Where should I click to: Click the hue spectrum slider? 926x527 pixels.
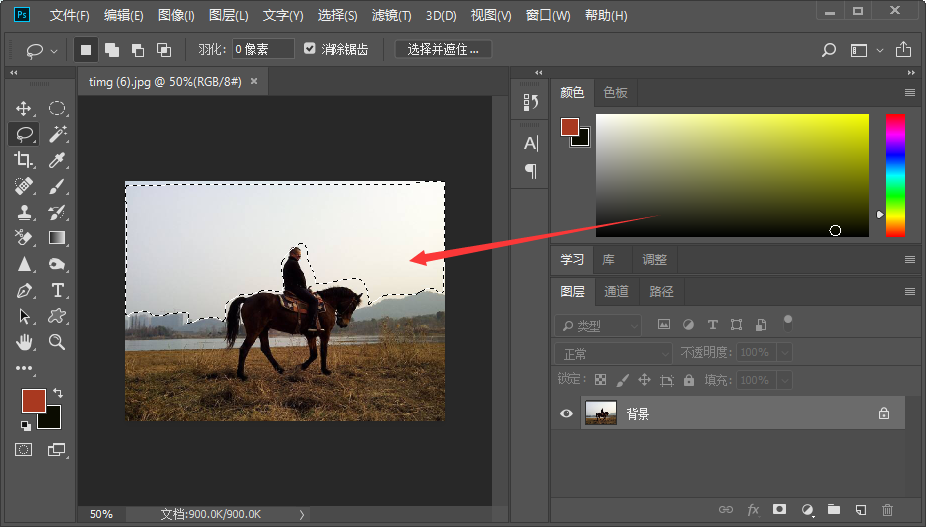895,175
